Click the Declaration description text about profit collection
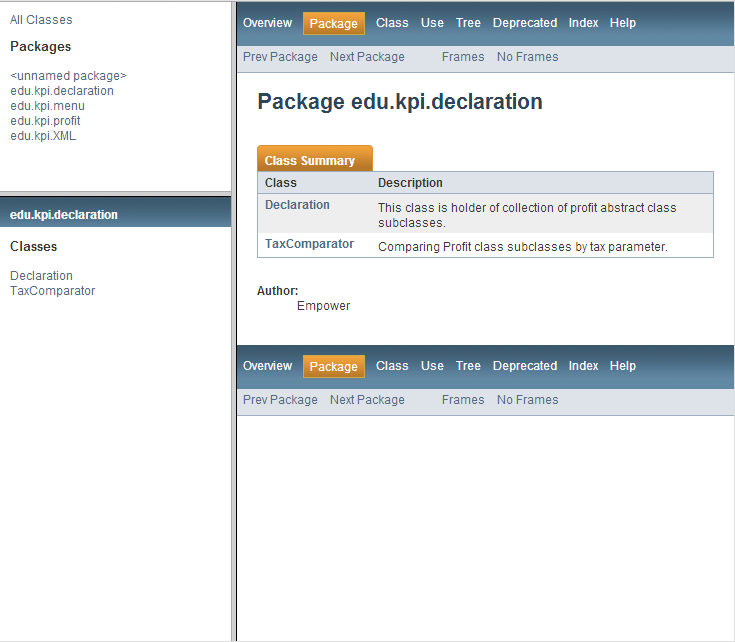The image size is (735, 642). tap(527, 215)
